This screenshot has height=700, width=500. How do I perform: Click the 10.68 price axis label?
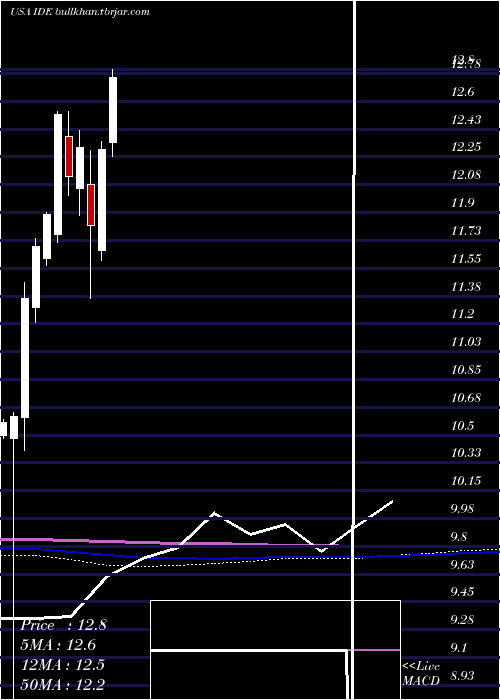click(467, 397)
